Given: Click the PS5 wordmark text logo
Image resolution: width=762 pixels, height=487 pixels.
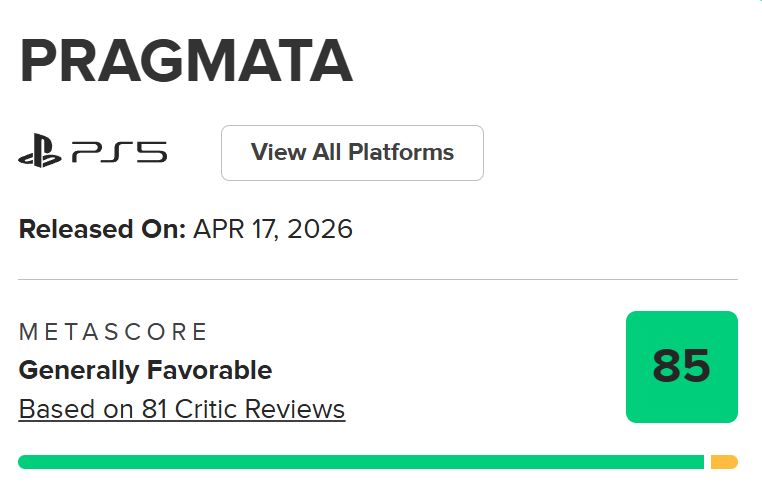Looking at the screenshot, I should (119, 153).
